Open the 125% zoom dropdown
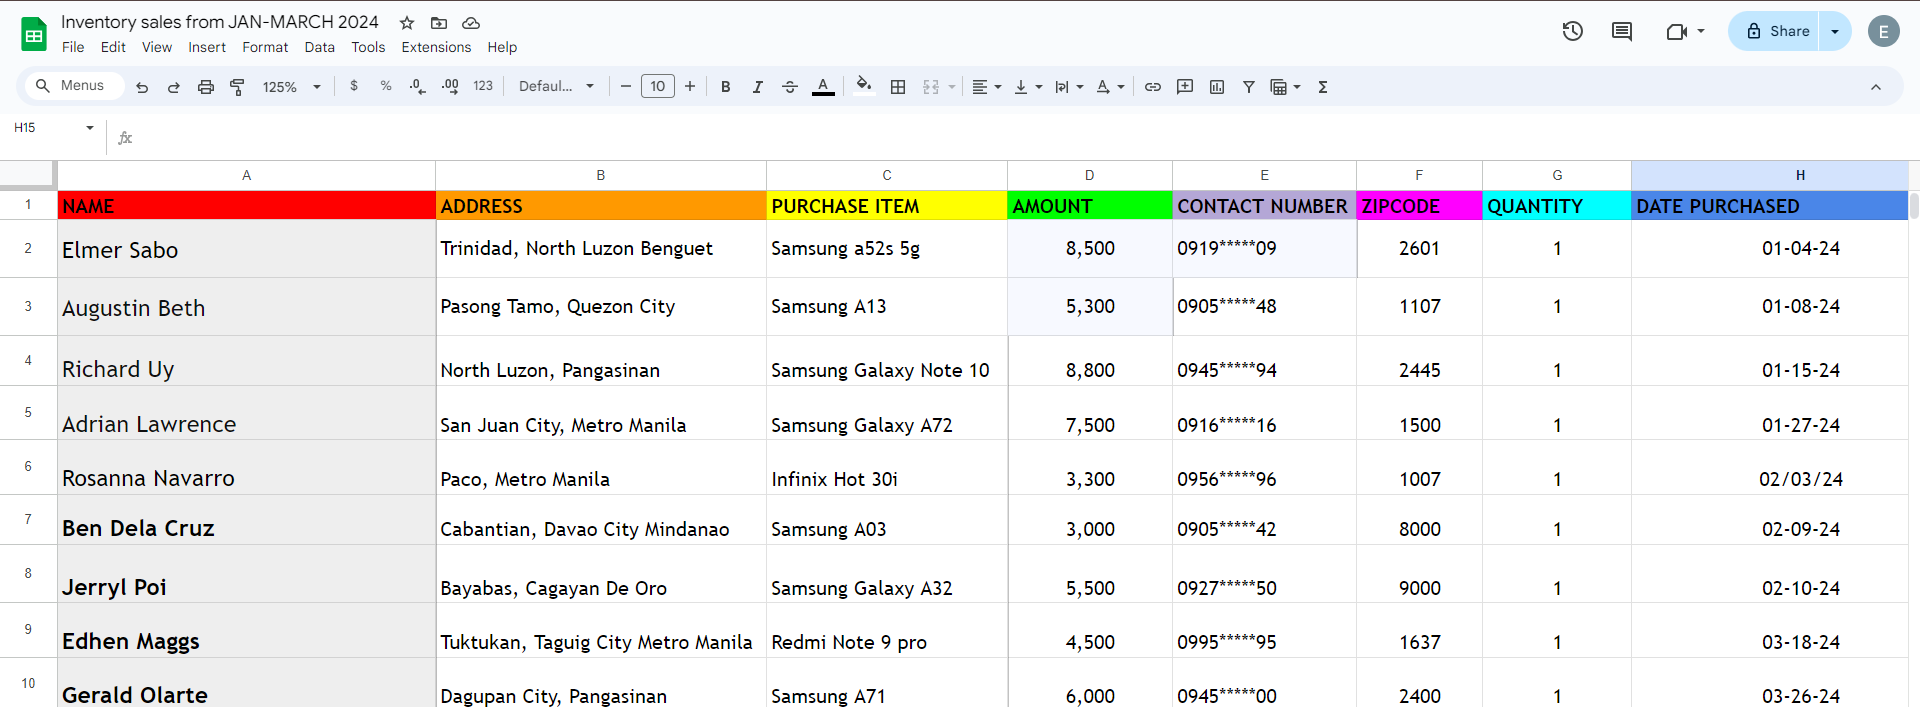1920x707 pixels. tap(291, 87)
